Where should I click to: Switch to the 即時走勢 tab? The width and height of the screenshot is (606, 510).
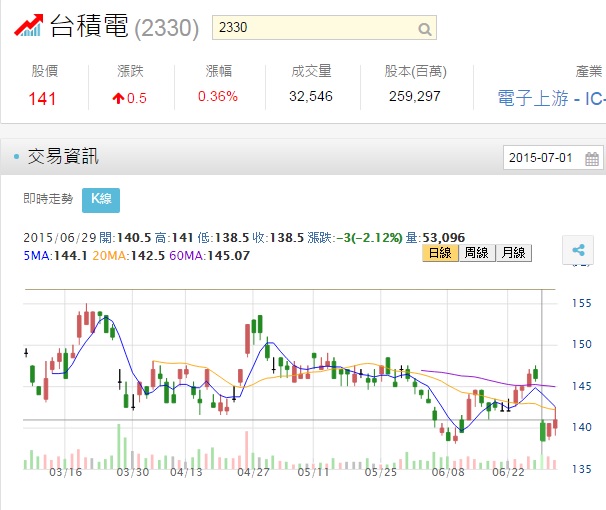[48, 199]
